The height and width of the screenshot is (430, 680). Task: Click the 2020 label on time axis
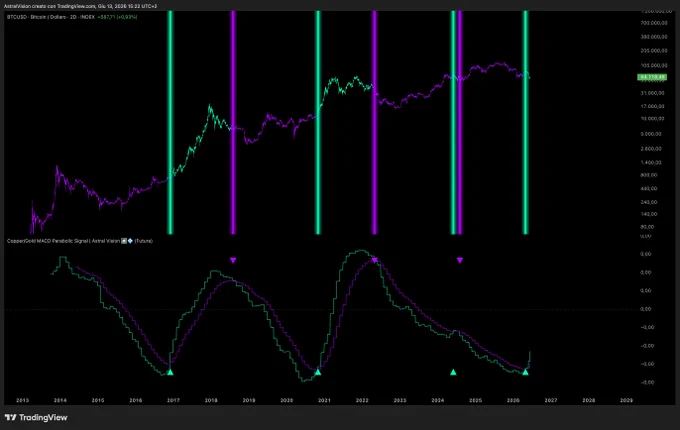pos(287,400)
